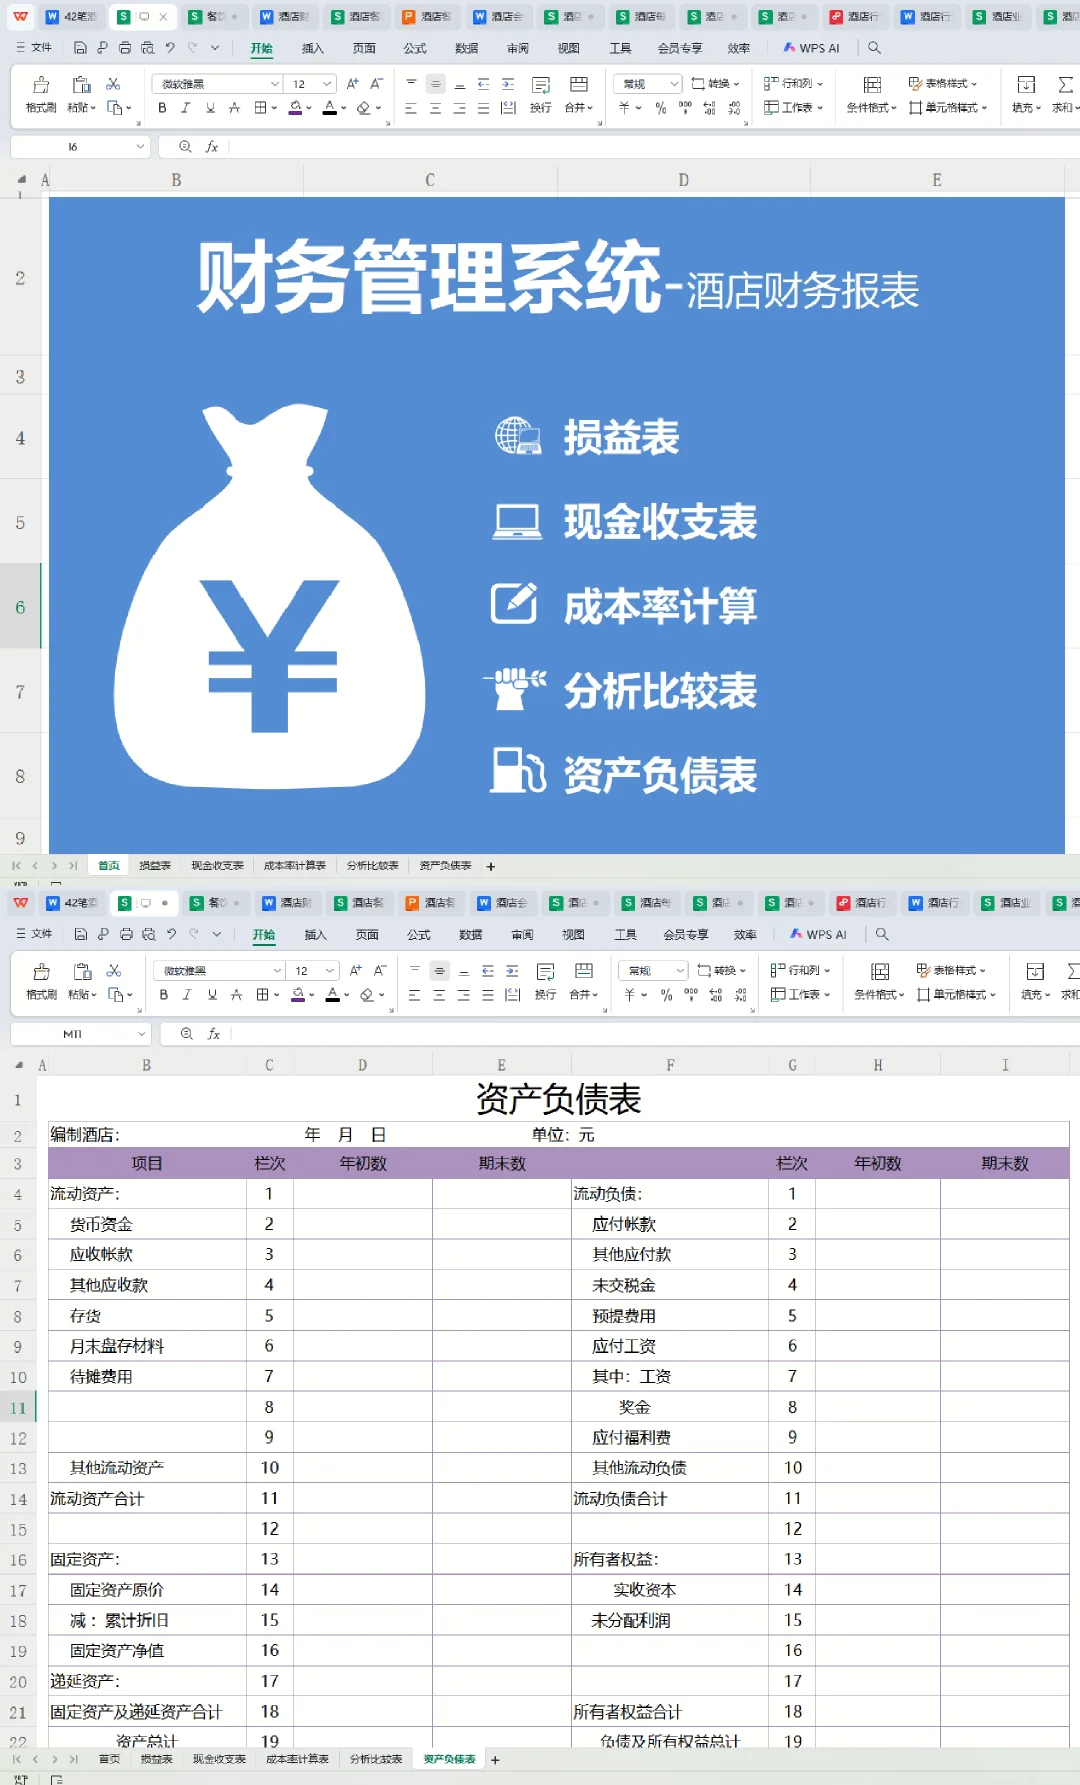The height and width of the screenshot is (1785, 1080).
Task: Click the add sheet plus button in the upper window
Action: pos(490,866)
